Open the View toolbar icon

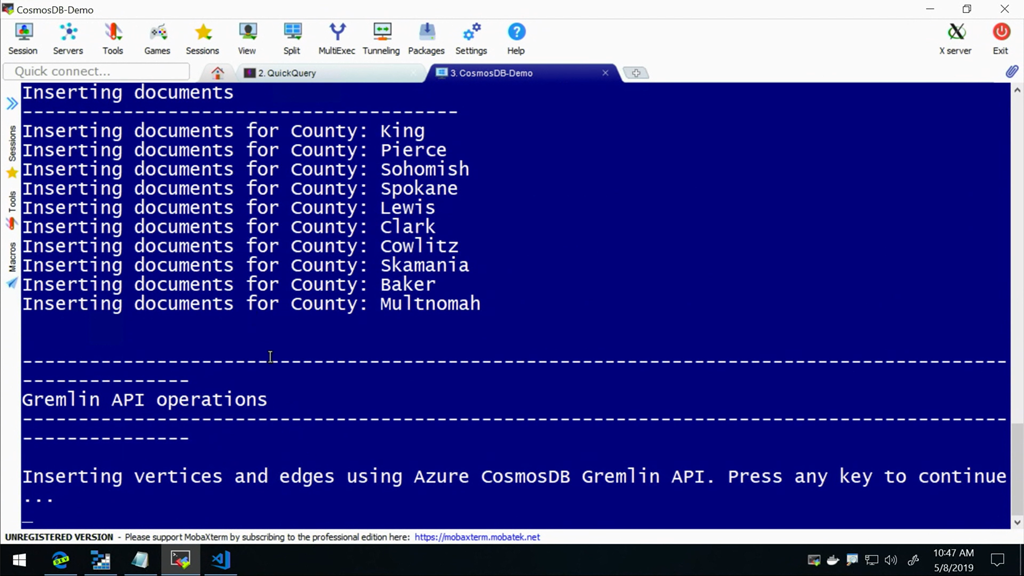(247, 39)
